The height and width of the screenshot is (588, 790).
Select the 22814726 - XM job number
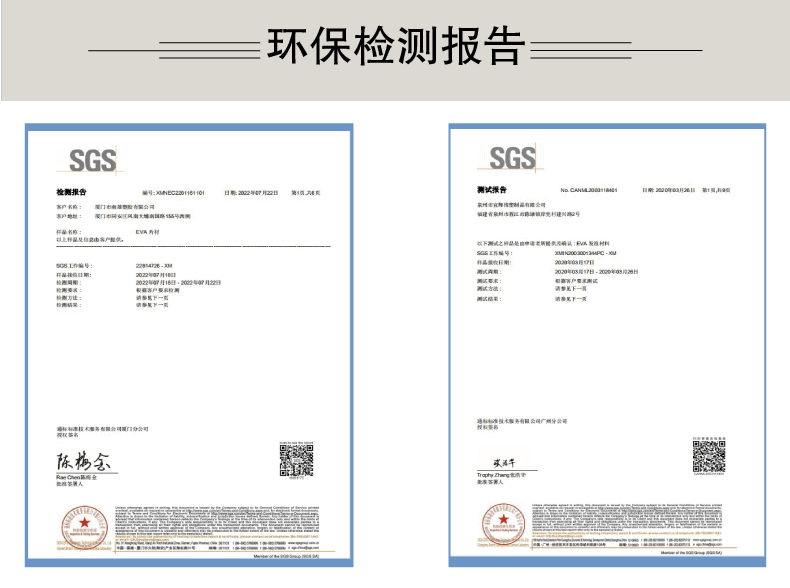(154, 266)
